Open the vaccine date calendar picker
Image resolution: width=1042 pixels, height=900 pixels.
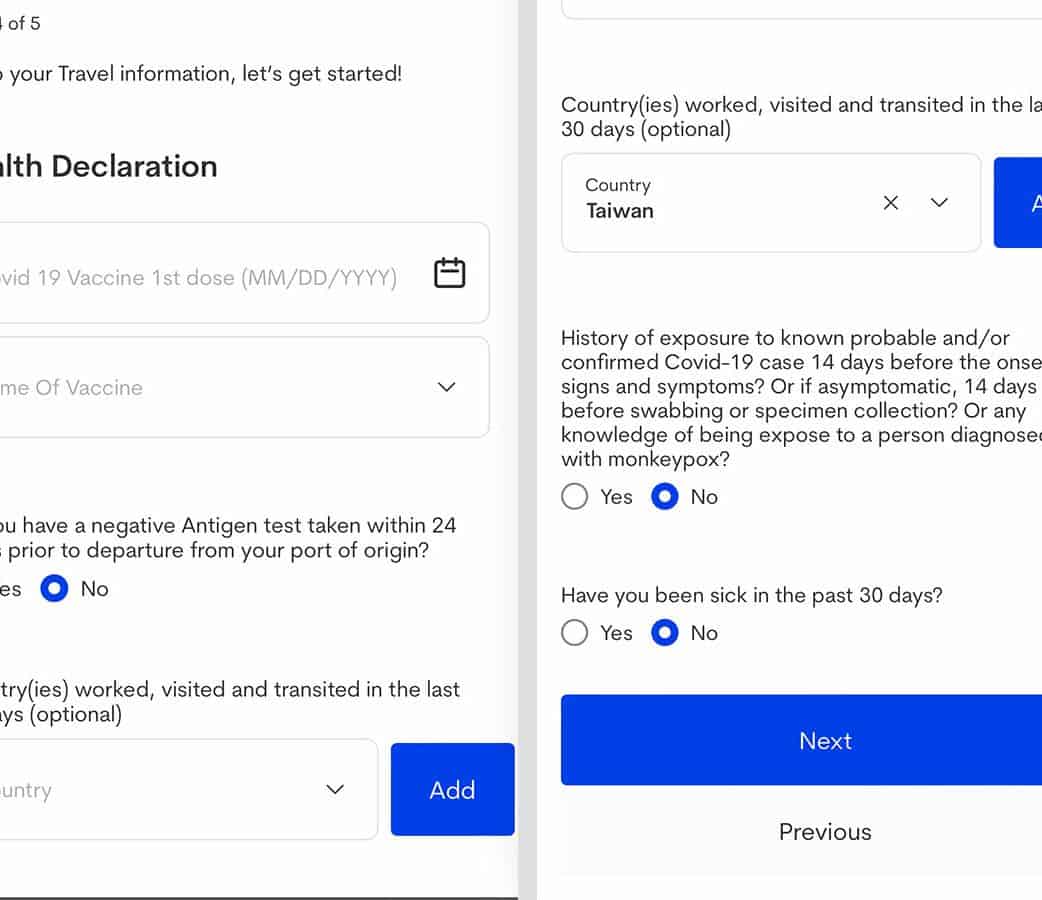[449, 273]
